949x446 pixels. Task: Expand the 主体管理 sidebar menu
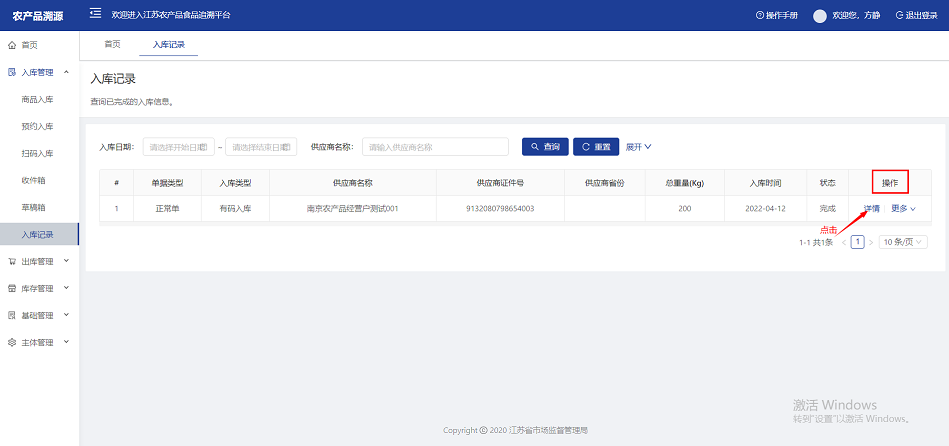coord(38,342)
